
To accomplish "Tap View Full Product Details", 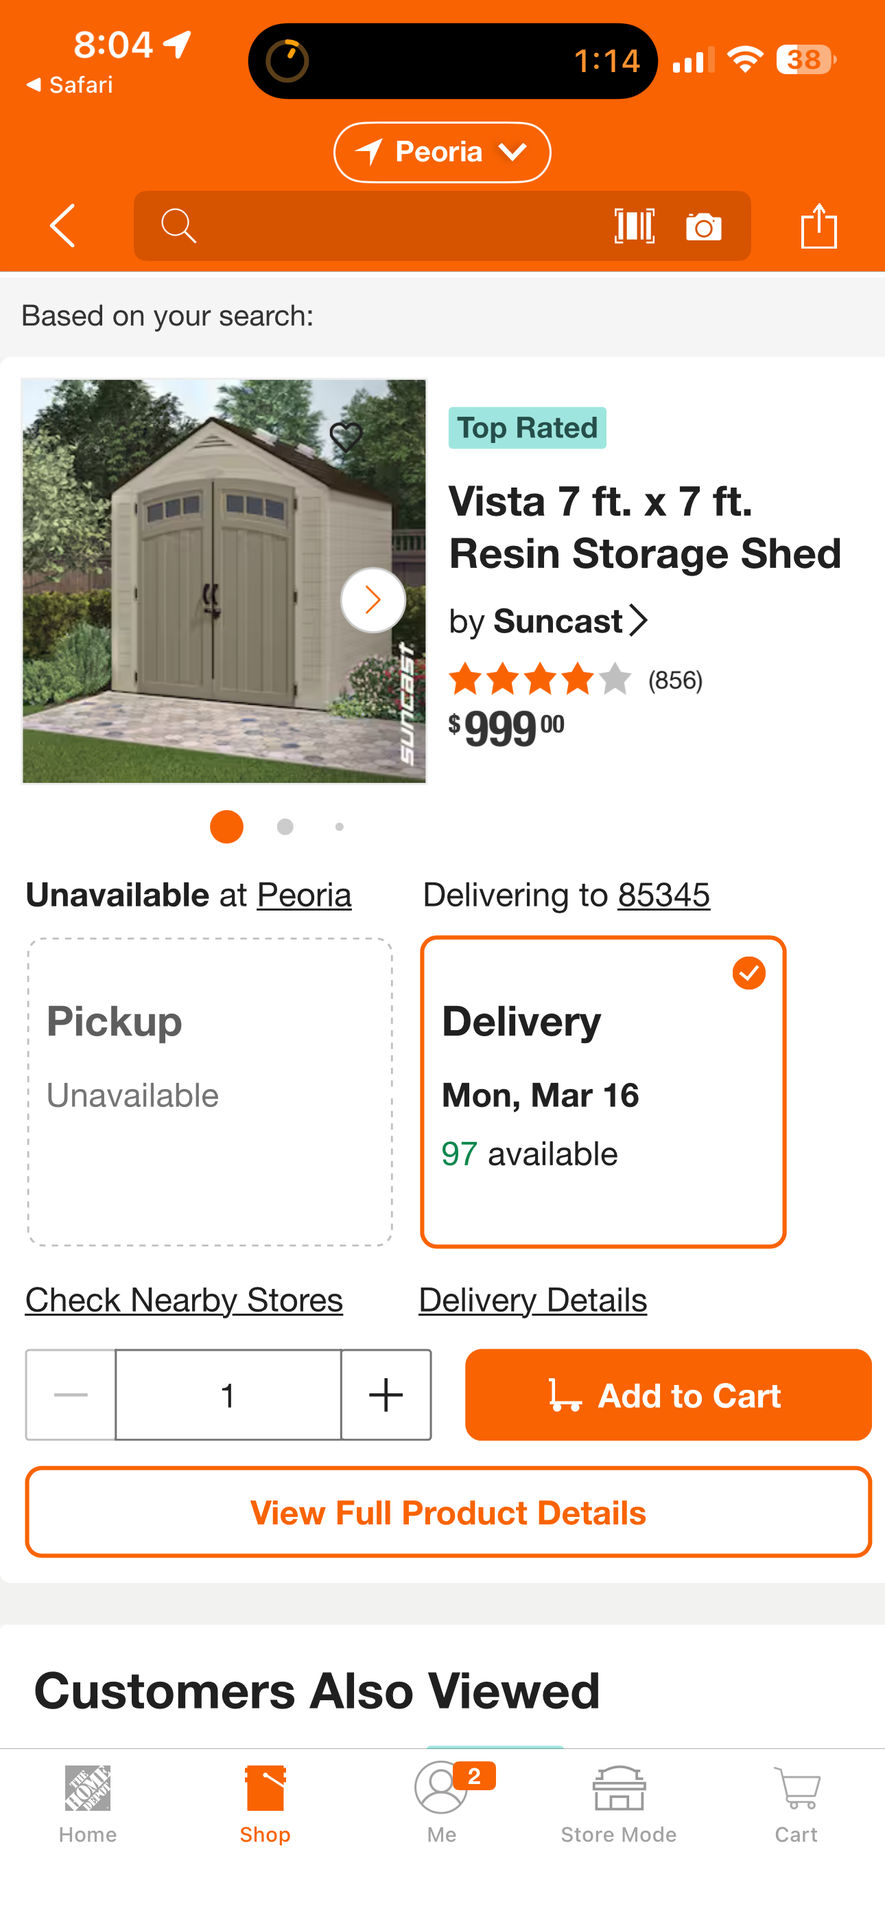I will coord(448,1512).
